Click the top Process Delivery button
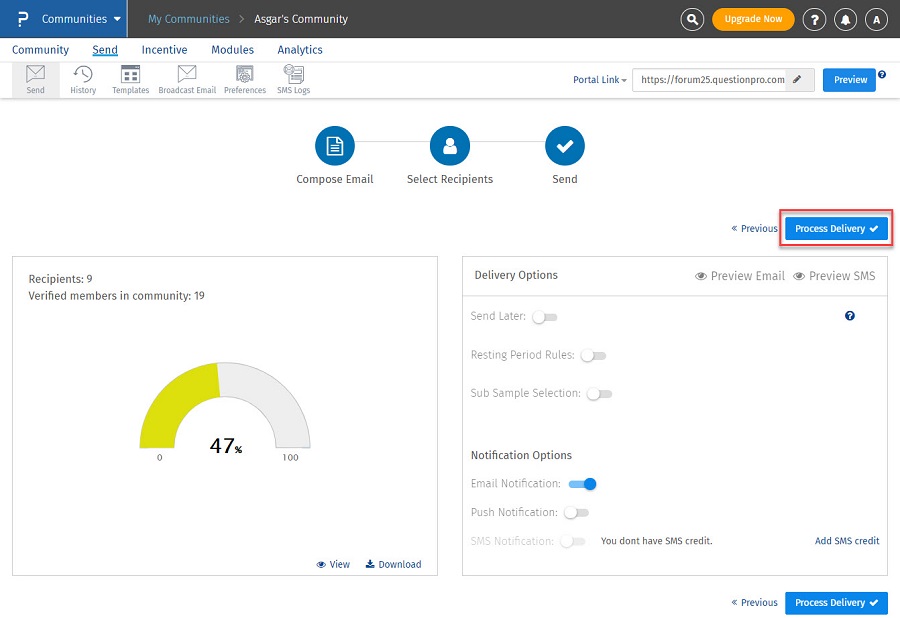Screen dimensions: 900x618 (836, 229)
